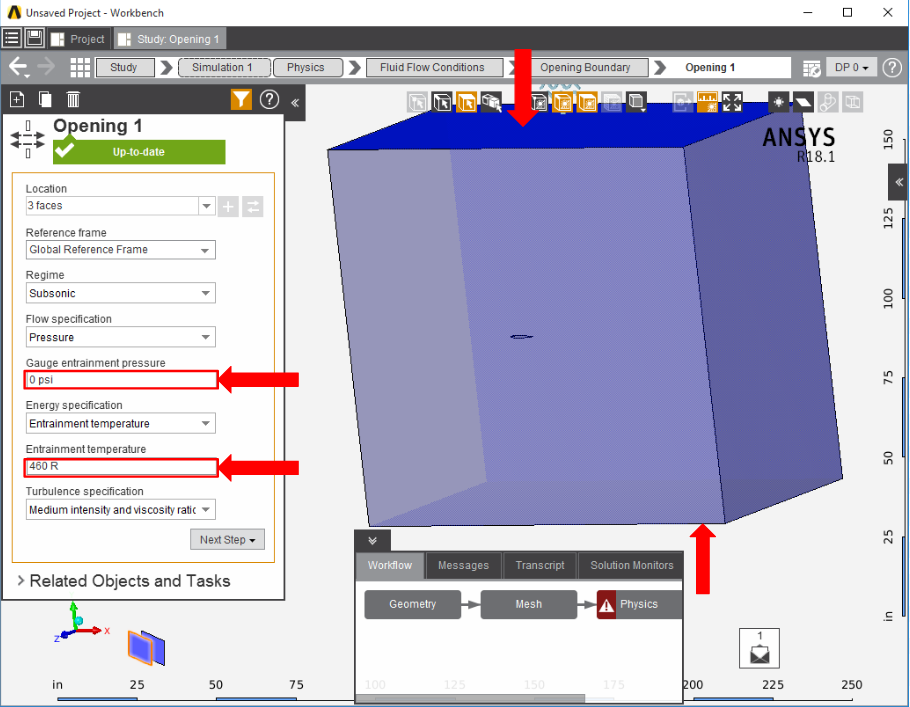The width and height of the screenshot is (910, 707).
Task: Toggle the ruler display
Action: click(707, 103)
